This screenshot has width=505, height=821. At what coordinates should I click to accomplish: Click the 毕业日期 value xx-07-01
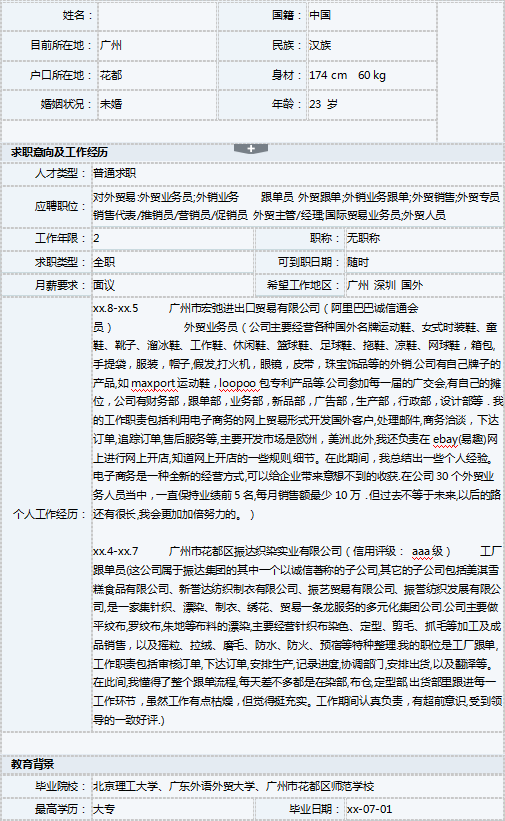click(369, 809)
